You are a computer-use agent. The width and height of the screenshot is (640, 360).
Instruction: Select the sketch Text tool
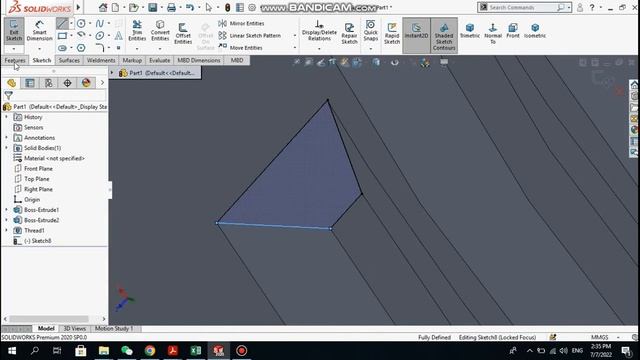click(118, 36)
